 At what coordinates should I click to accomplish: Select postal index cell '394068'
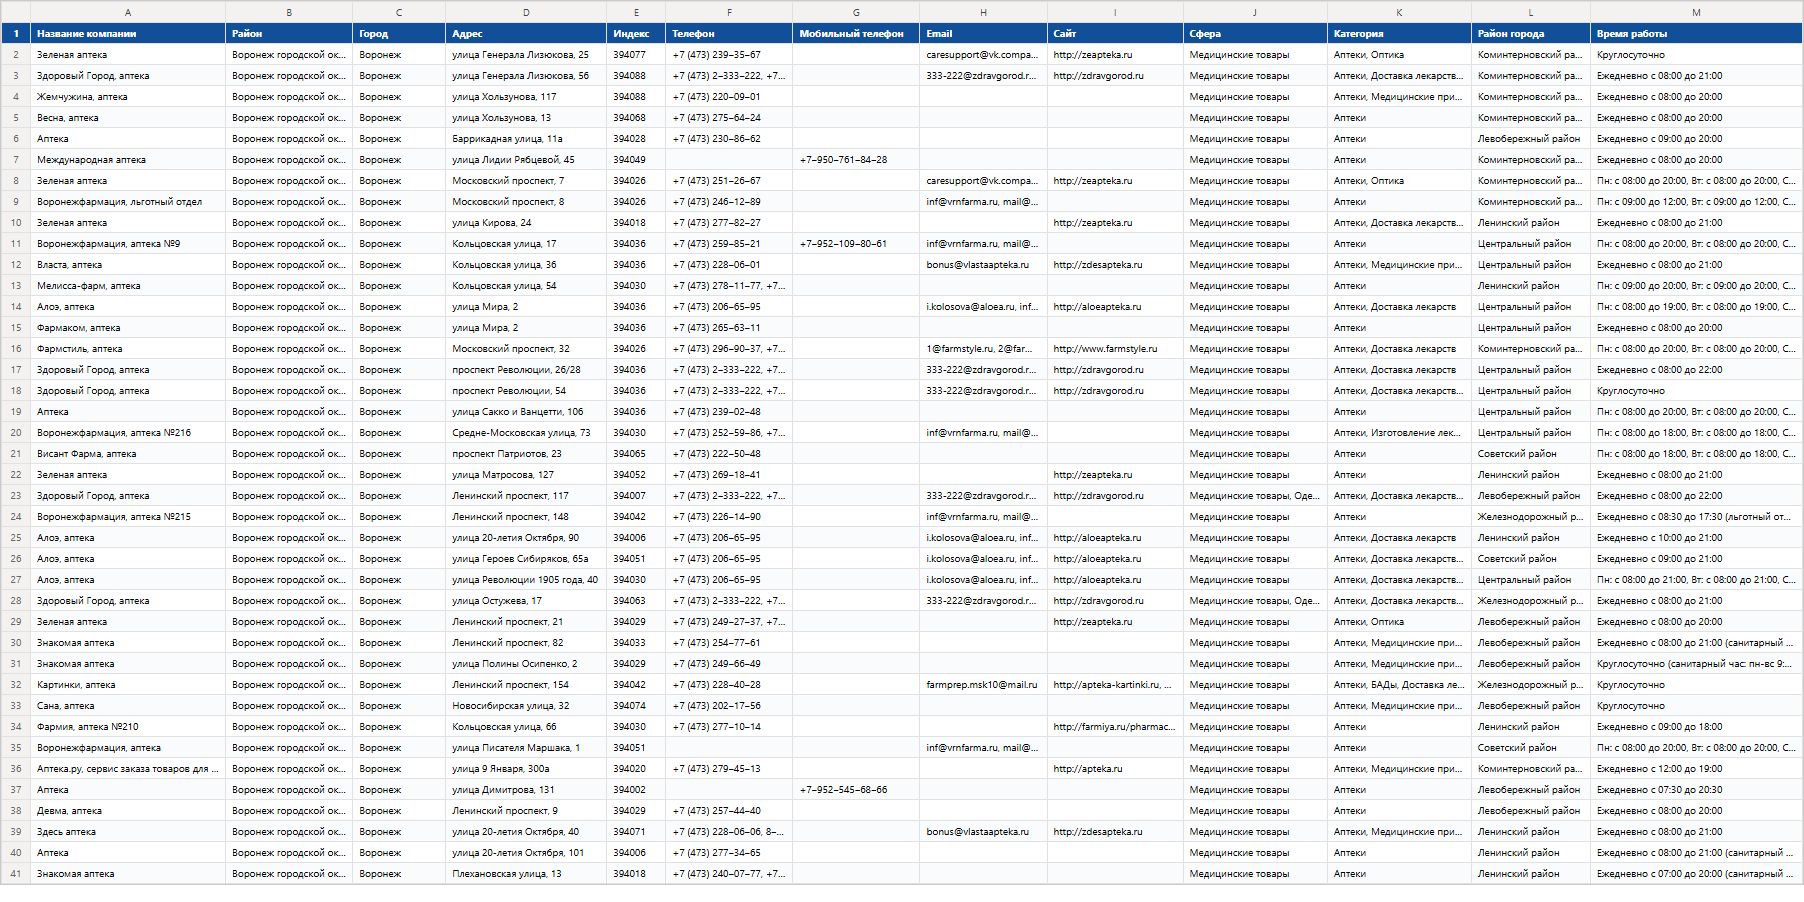[x=636, y=118]
